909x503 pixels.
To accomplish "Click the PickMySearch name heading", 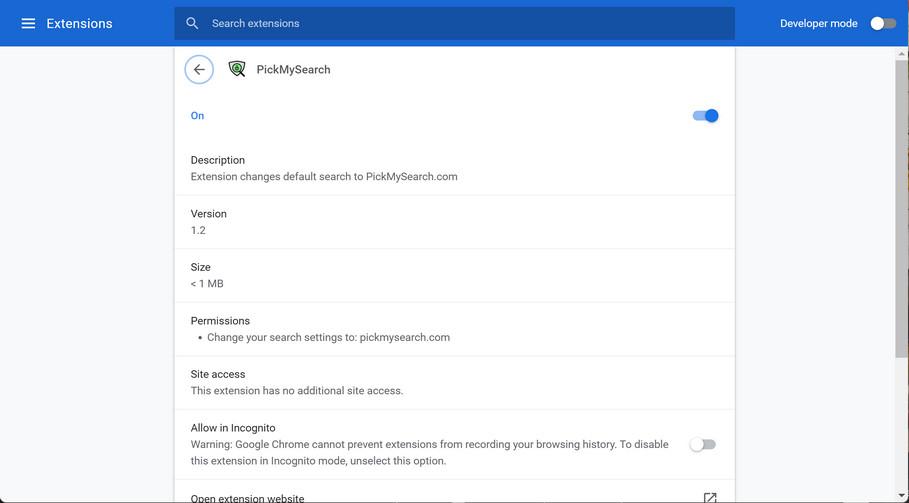I will 293,70.
